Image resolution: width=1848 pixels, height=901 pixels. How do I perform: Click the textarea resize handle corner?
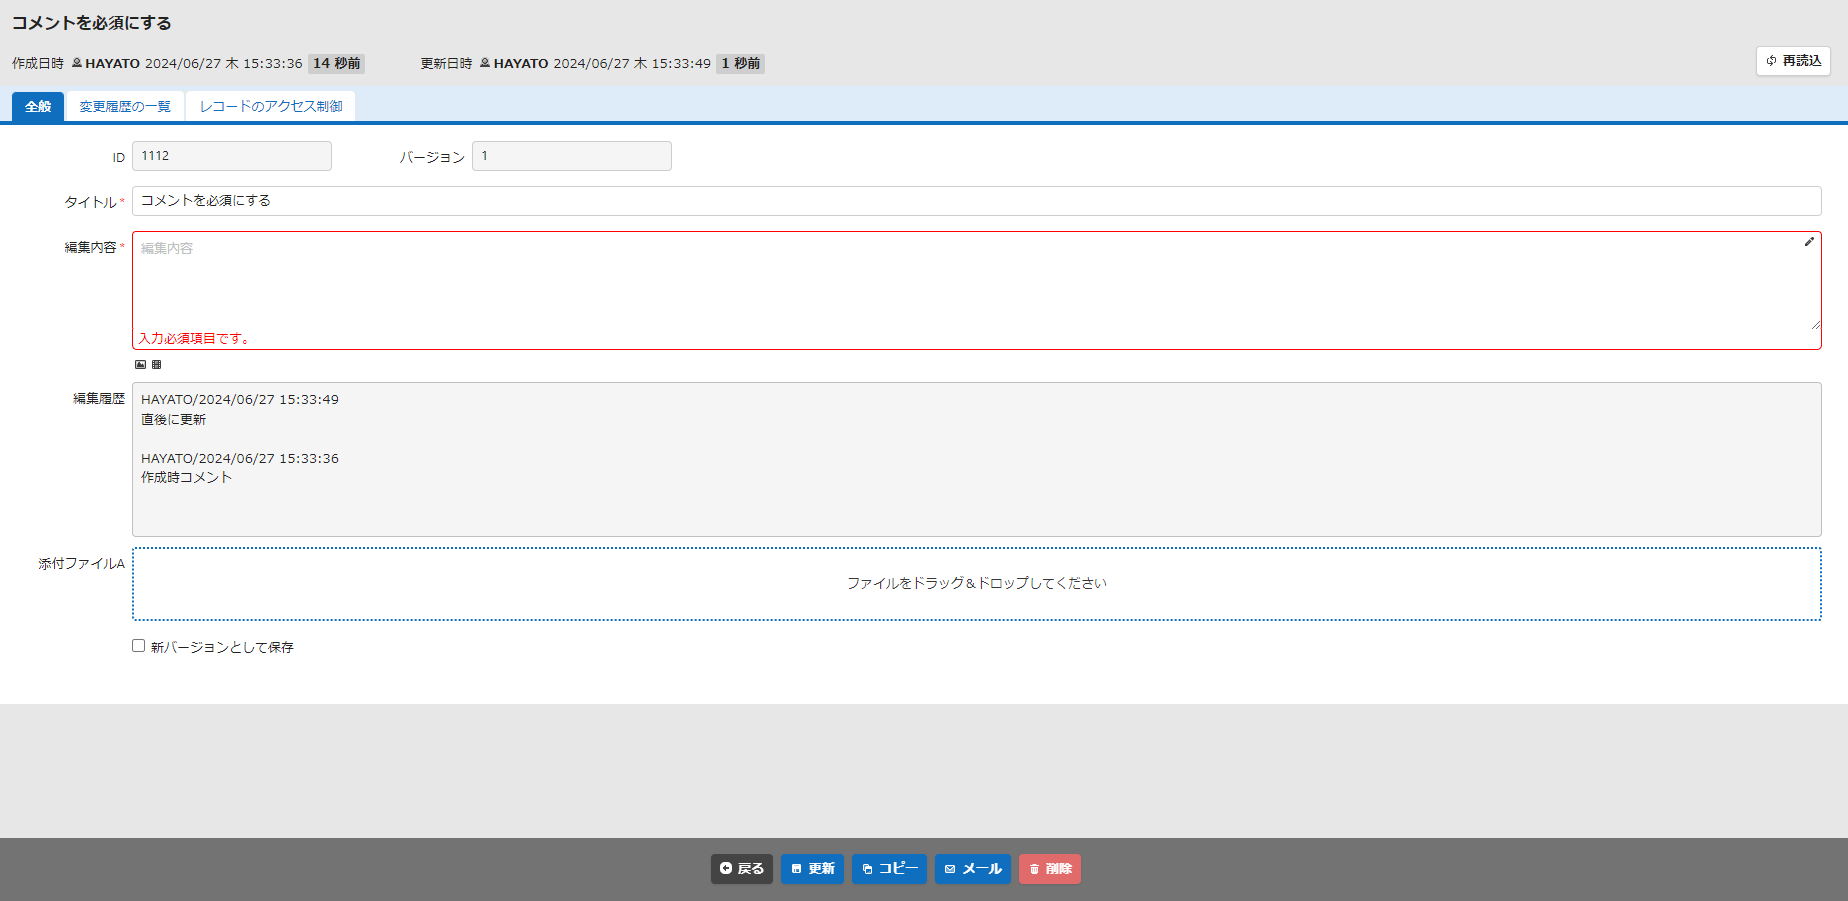pos(1815,324)
